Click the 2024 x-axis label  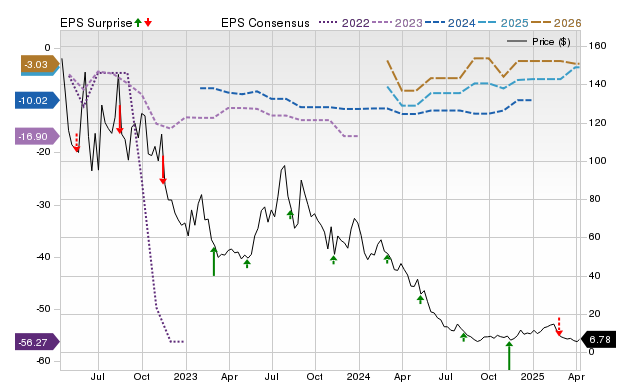[358, 376]
